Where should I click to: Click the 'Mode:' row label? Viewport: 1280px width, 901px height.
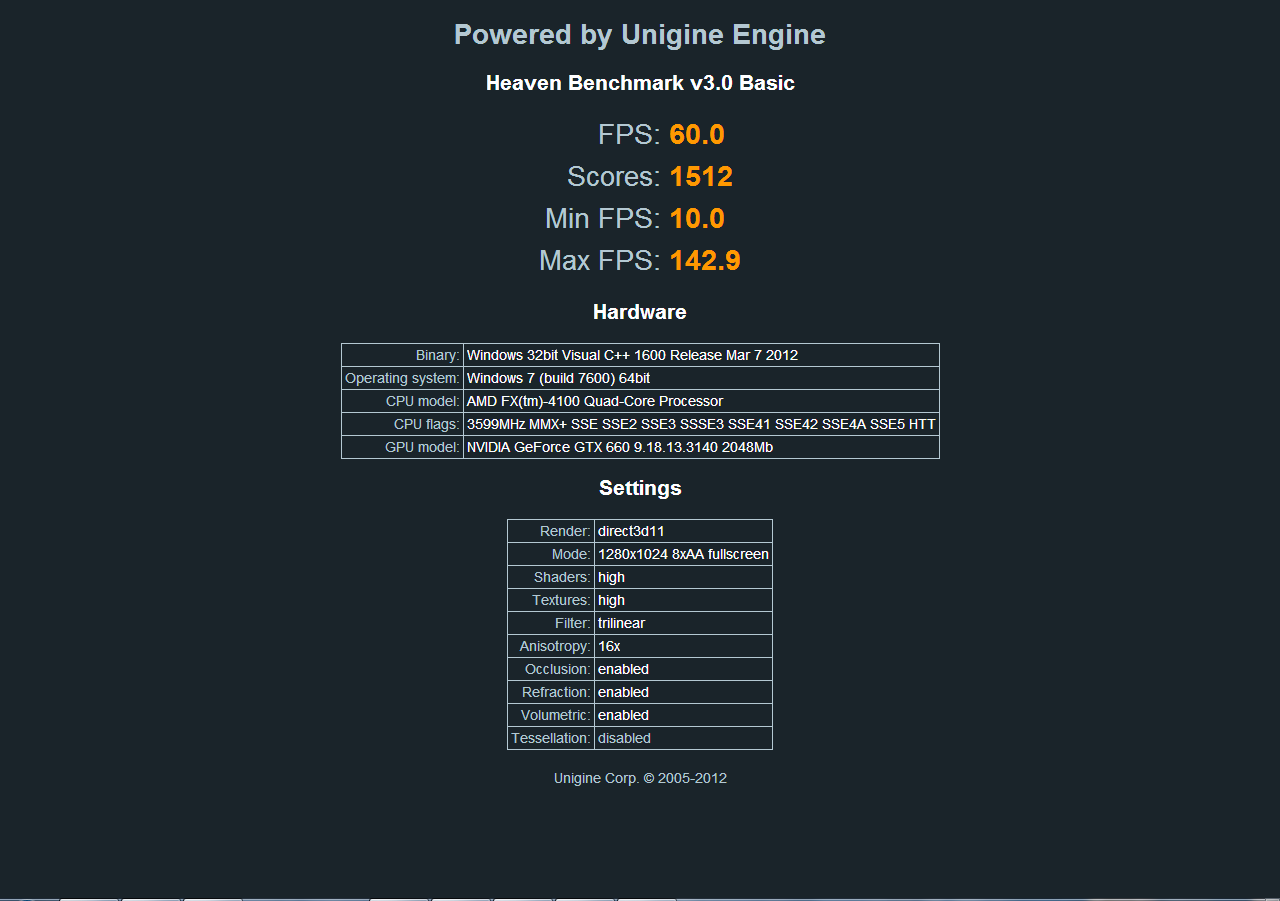click(572, 554)
